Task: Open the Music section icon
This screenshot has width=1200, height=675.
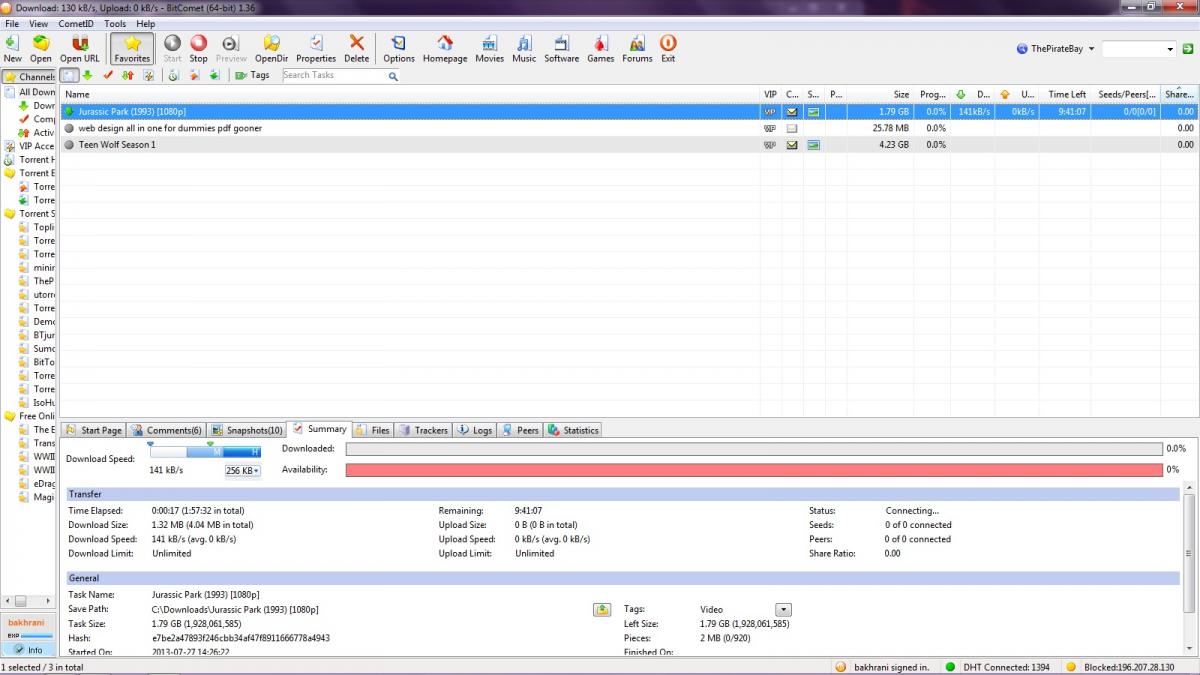Action: 524,48
